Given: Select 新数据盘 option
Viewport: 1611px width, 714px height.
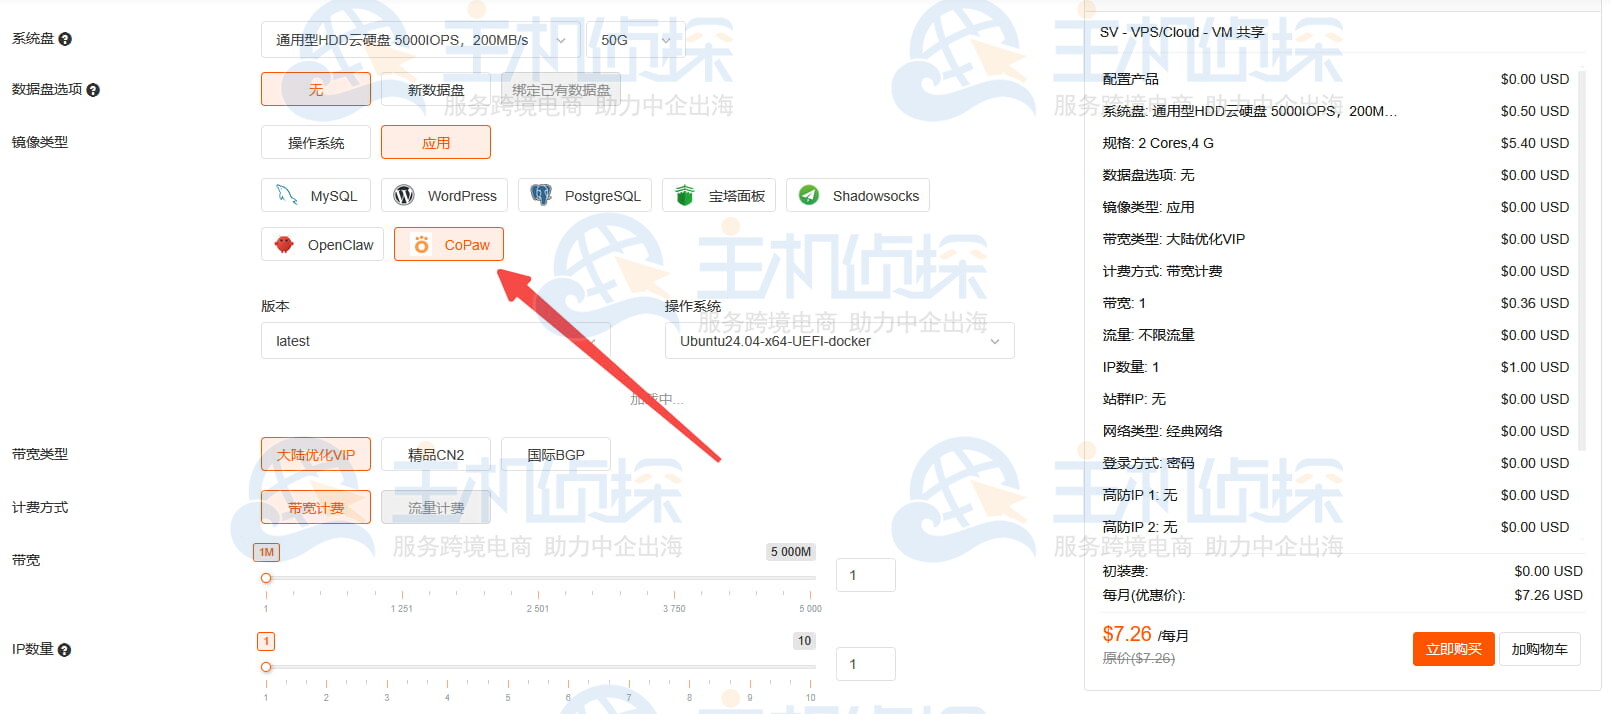Looking at the screenshot, I should pyautogui.click(x=436, y=89).
